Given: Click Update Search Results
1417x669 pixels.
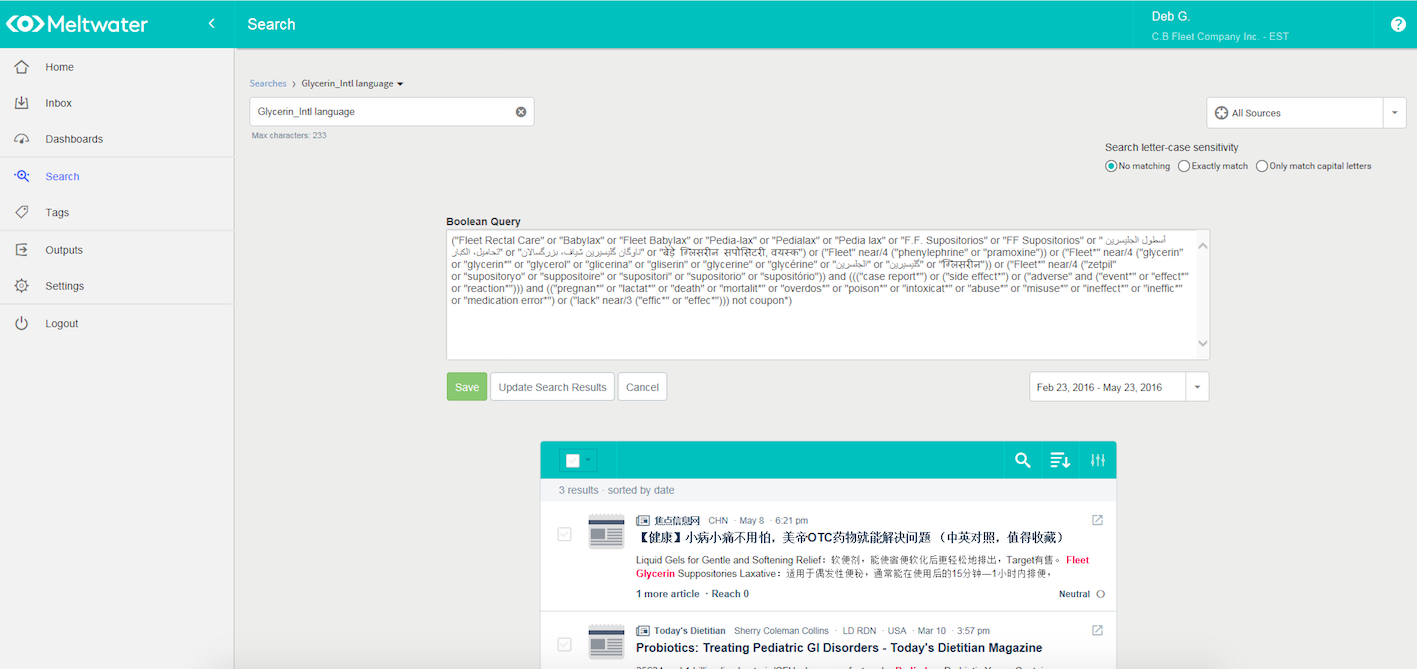Looking at the screenshot, I should coord(552,387).
